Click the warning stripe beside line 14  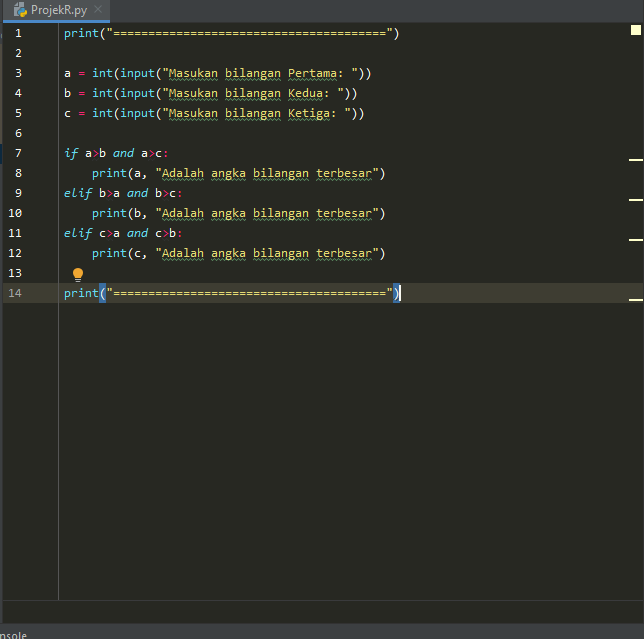point(635,299)
